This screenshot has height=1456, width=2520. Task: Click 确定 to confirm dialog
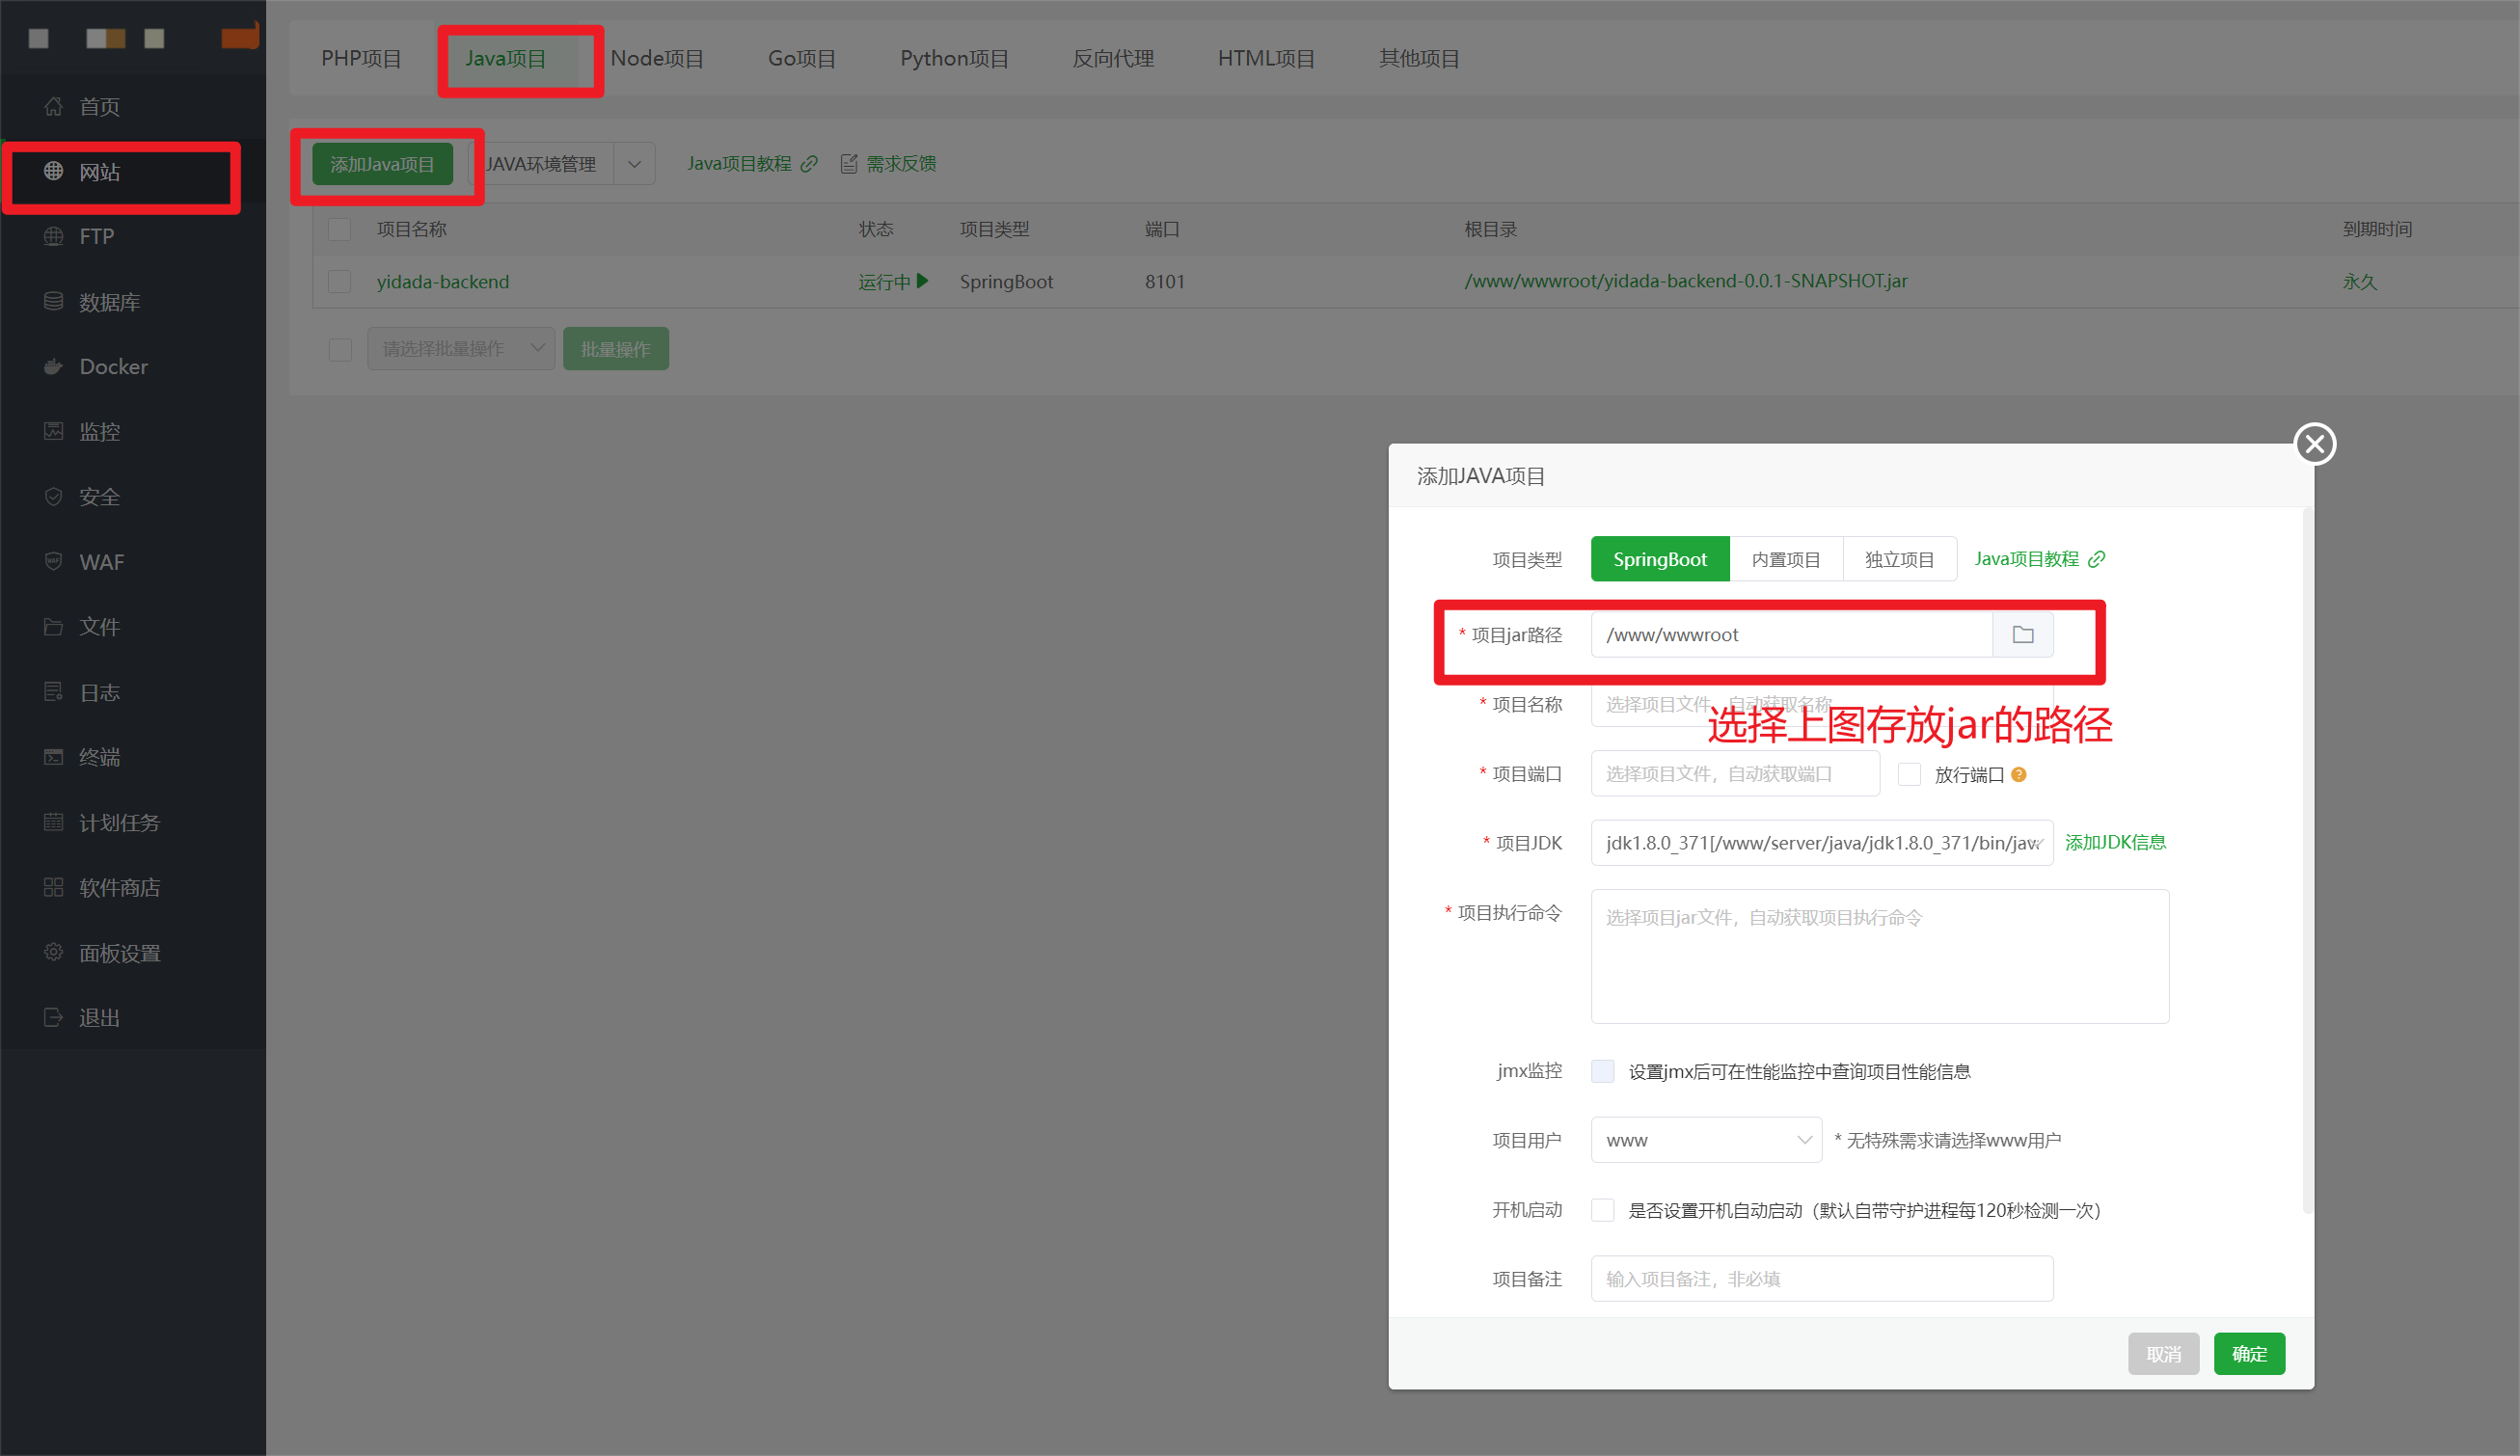(2249, 1354)
